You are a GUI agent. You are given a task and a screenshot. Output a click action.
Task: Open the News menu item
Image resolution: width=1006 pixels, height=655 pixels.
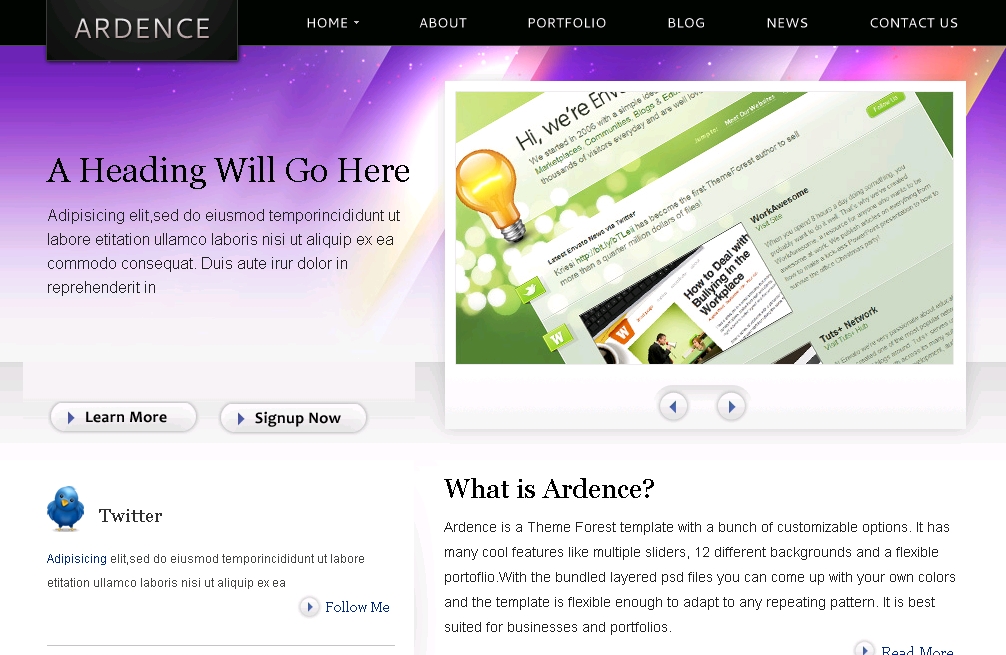pos(787,23)
